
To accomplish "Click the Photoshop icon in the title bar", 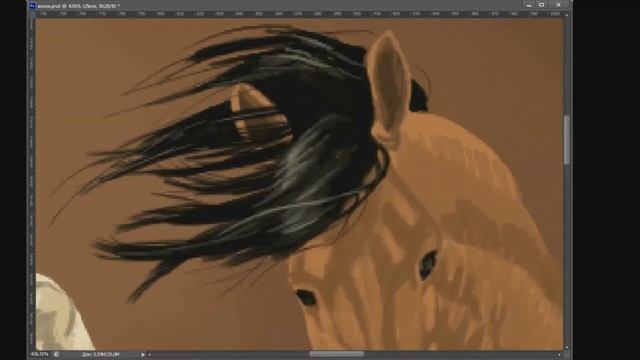I will (33, 6).
